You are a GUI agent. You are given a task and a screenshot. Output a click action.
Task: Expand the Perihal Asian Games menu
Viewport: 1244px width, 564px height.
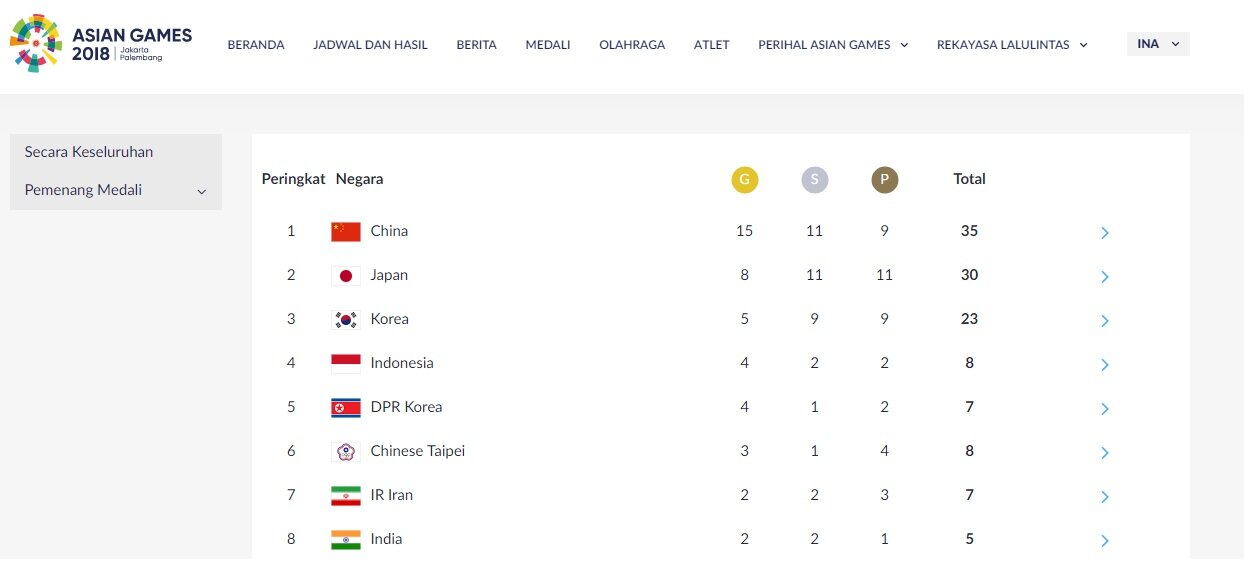tap(833, 45)
